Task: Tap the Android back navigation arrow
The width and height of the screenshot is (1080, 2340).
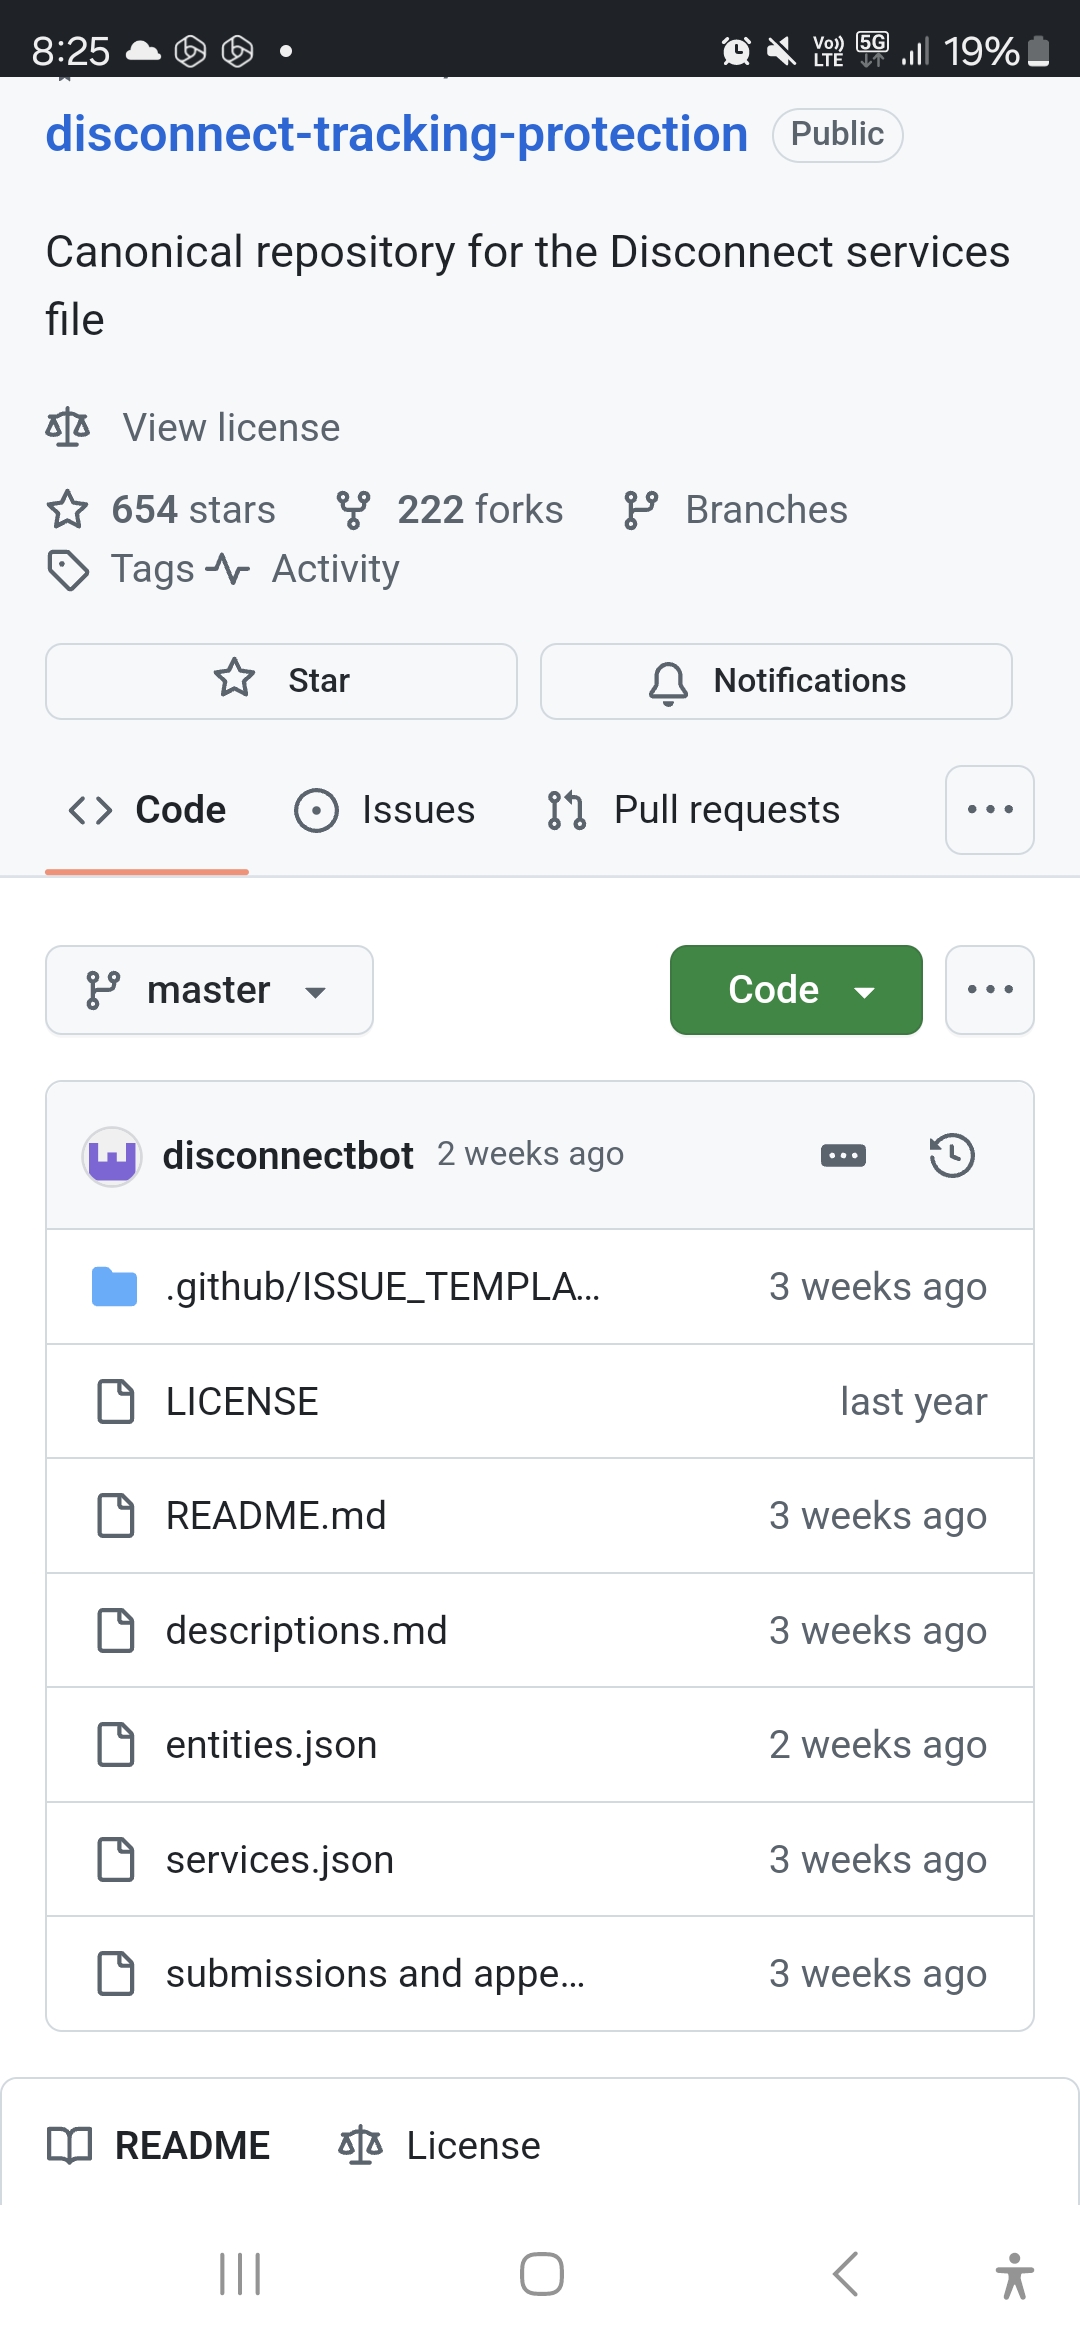Action: coord(845,2274)
